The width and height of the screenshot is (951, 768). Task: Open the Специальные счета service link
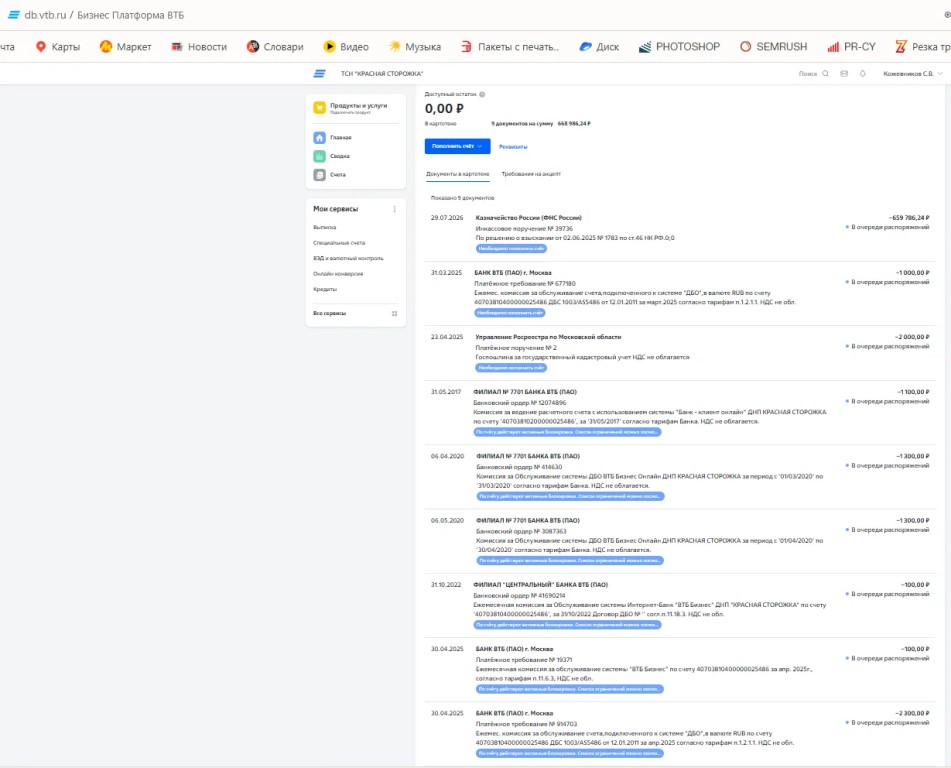pyautogui.click(x=339, y=243)
